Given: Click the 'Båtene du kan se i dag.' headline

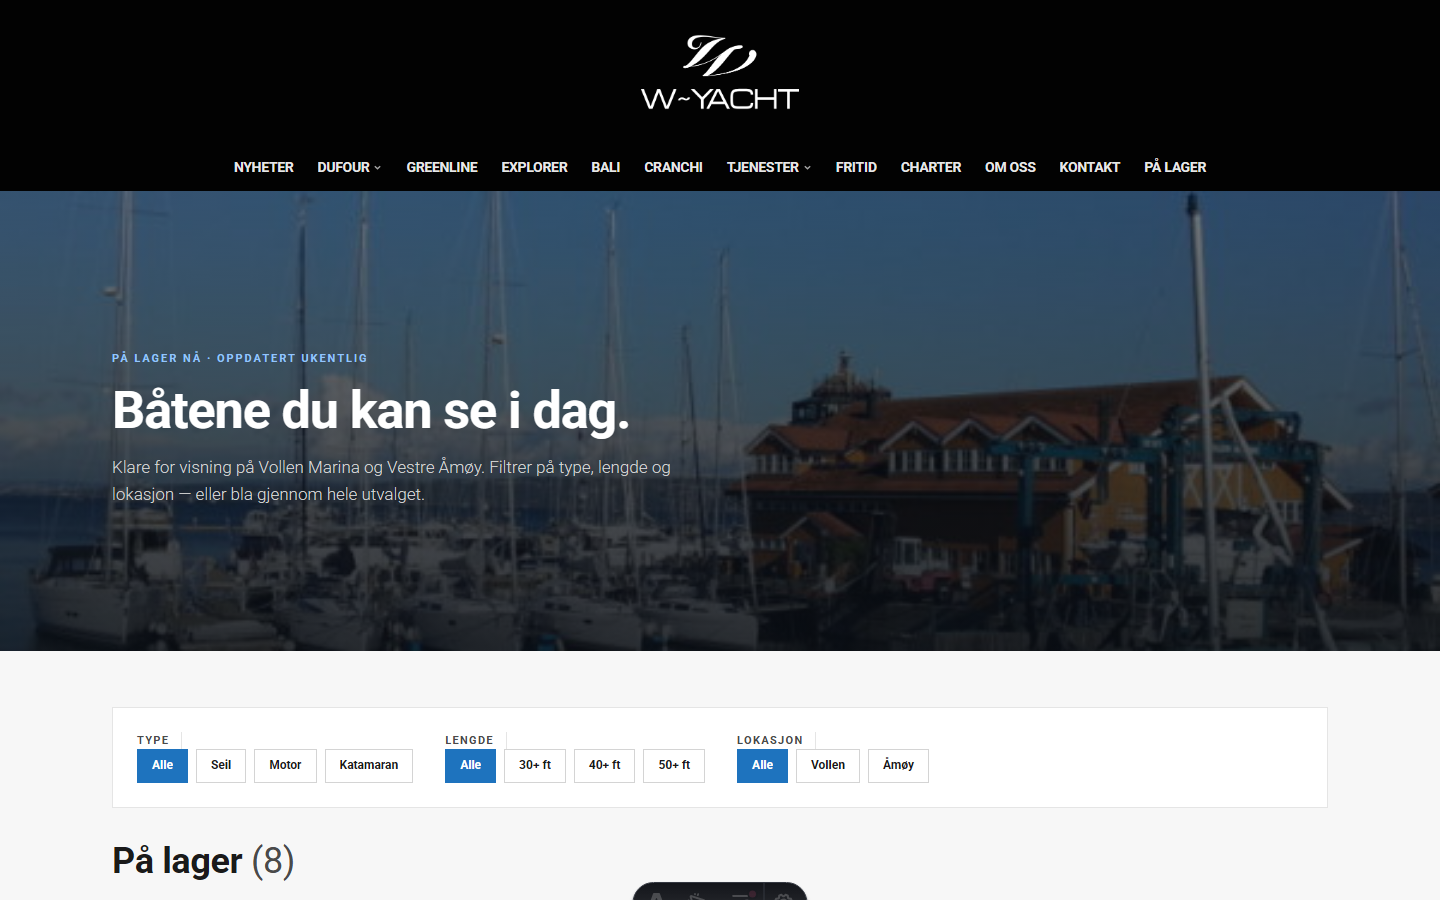Looking at the screenshot, I should click(371, 411).
